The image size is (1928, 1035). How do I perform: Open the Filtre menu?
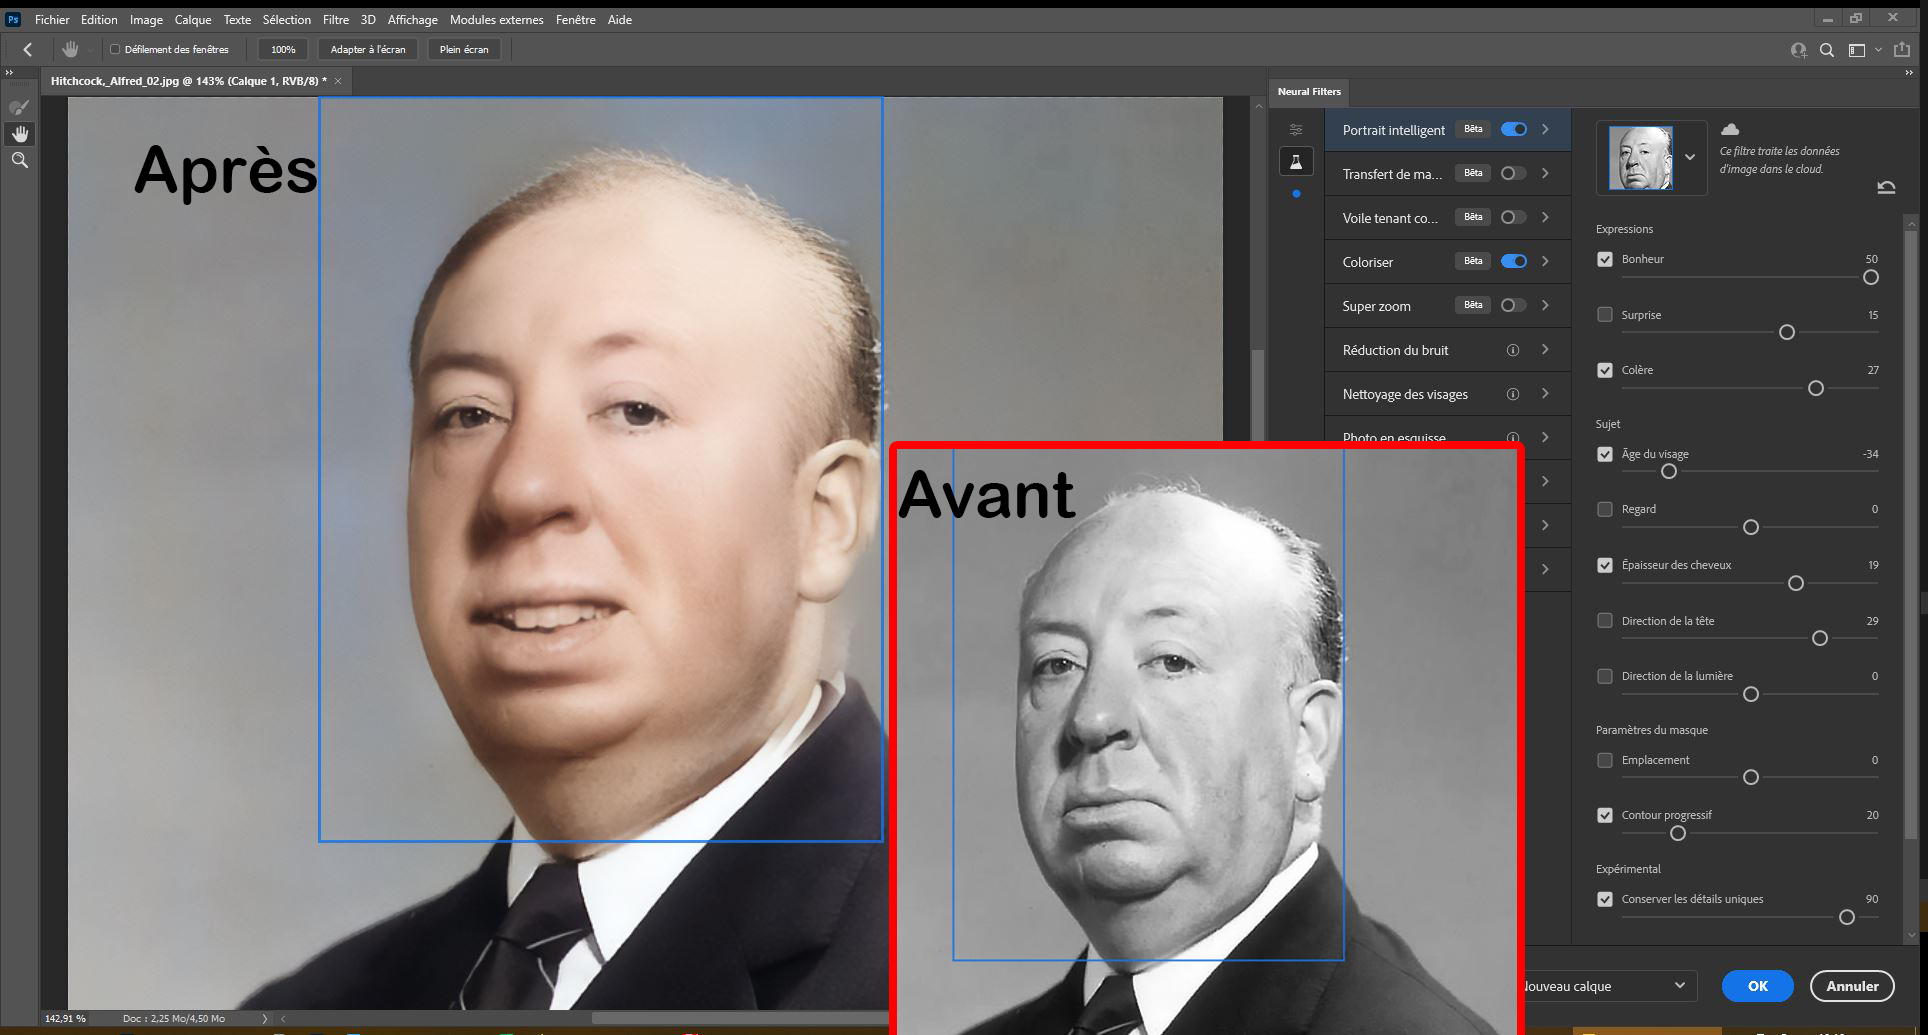335,20
